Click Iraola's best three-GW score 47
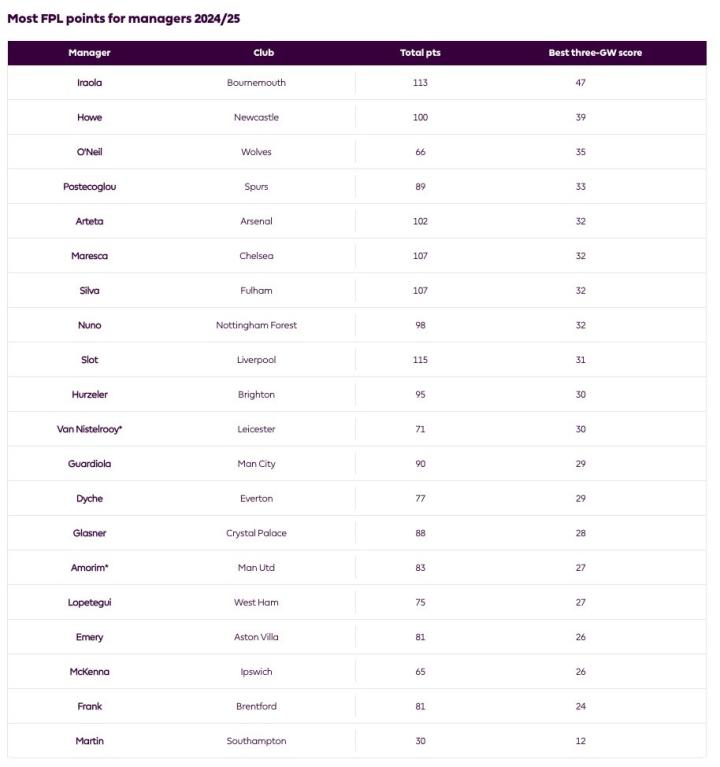This screenshot has height=767, width=720. tap(580, 83)
